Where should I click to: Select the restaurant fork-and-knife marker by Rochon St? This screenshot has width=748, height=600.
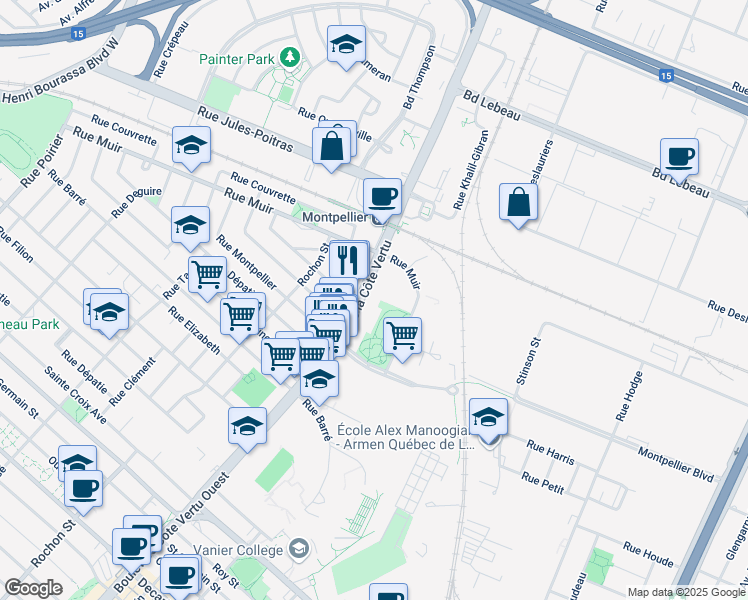[x=348, y=261]
